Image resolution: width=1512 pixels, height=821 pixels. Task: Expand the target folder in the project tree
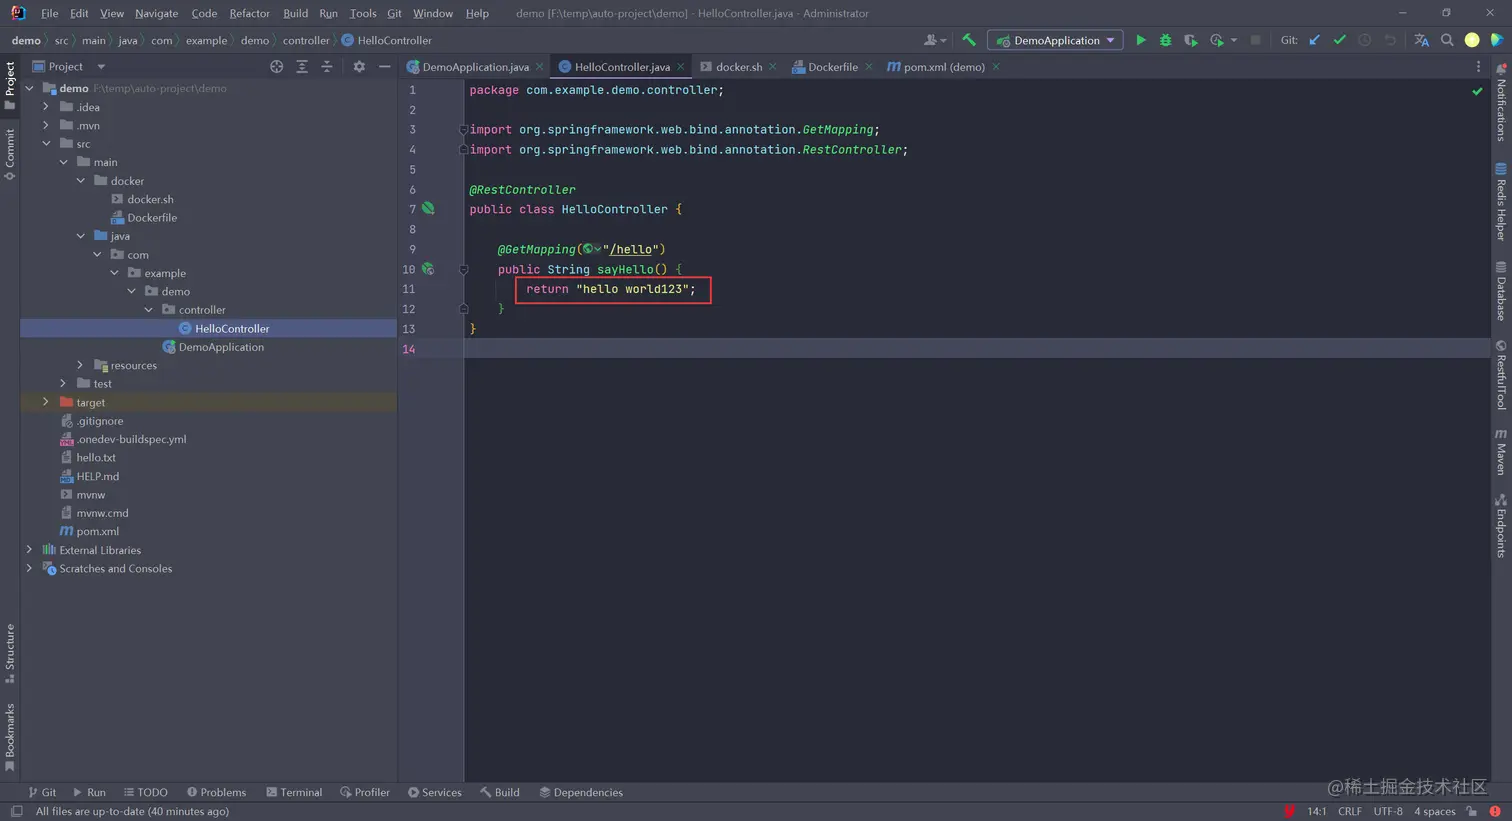46,402
